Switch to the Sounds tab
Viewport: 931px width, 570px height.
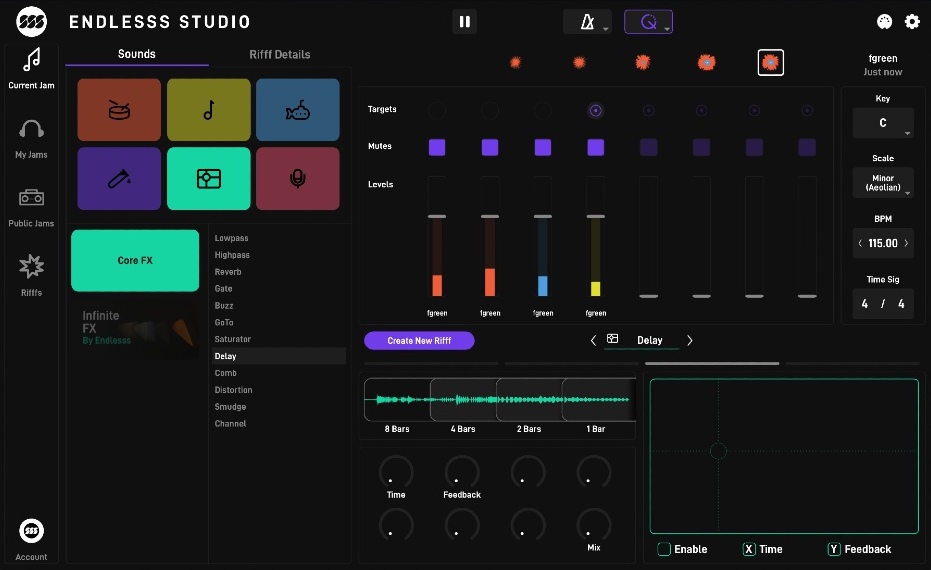point(137,54)
